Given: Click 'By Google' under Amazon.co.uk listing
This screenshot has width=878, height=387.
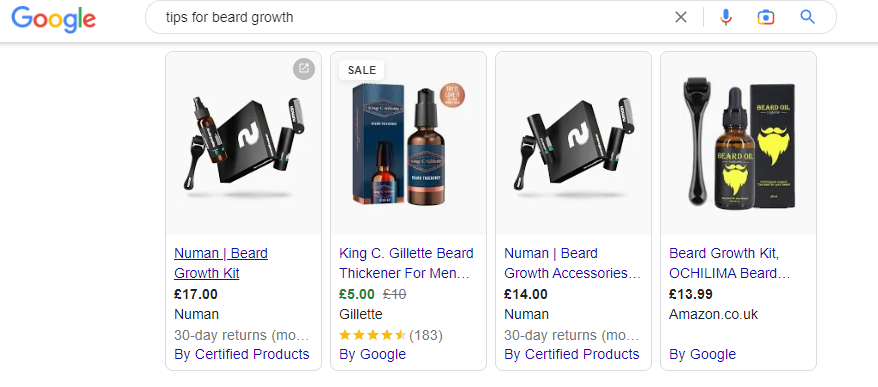Looking at the screenshot, I should click(x=702, y=355).
